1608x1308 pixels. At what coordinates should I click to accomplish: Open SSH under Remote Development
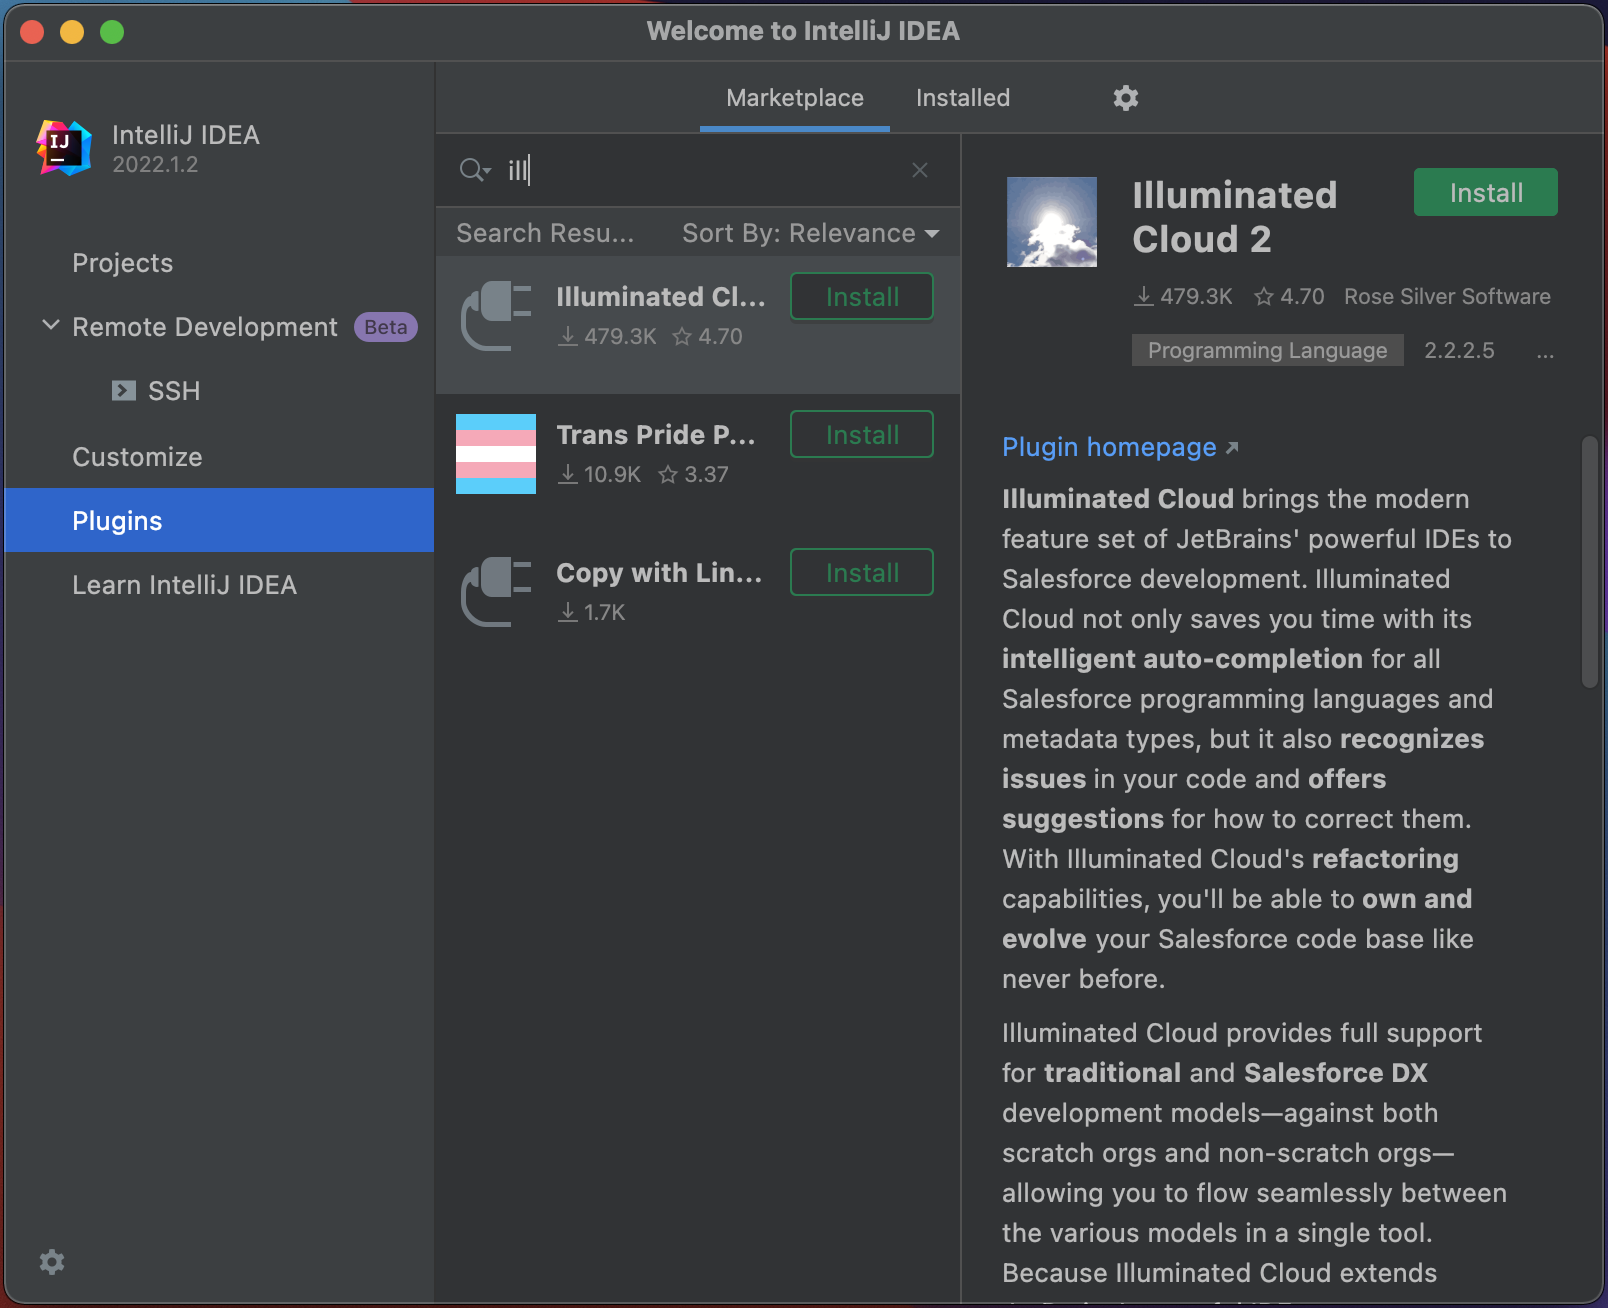pos(174,391)
